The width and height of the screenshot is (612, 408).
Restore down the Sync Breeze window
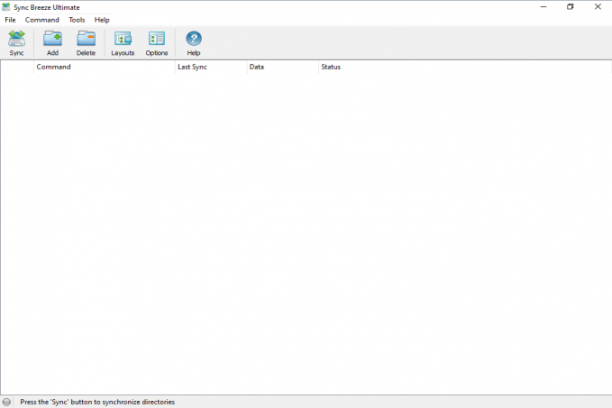(570, 7)
